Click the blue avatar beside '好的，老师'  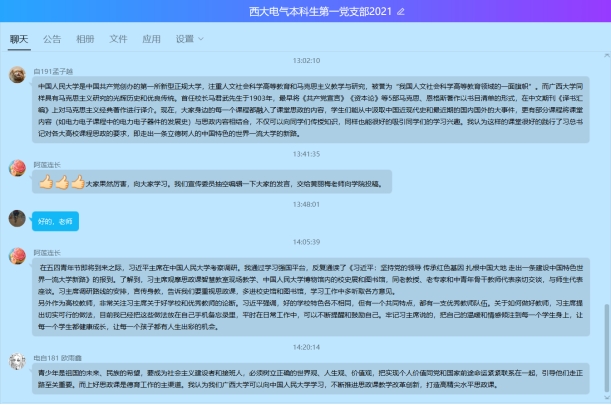tap(17, 218)
